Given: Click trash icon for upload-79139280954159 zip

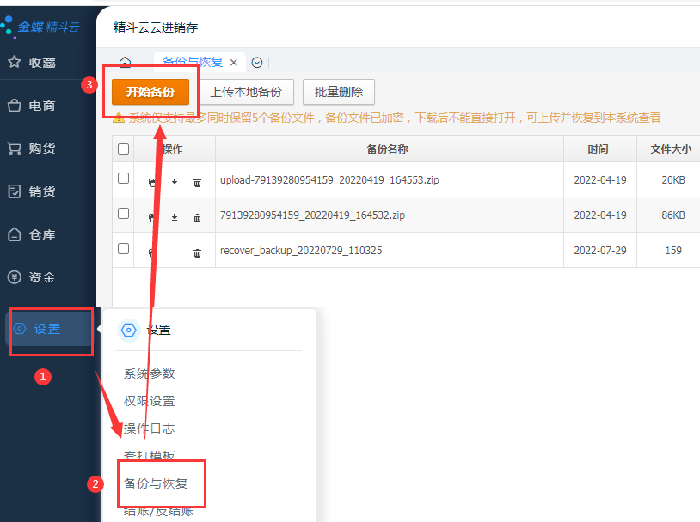Looking at the screenshot, I should point(197,182).
